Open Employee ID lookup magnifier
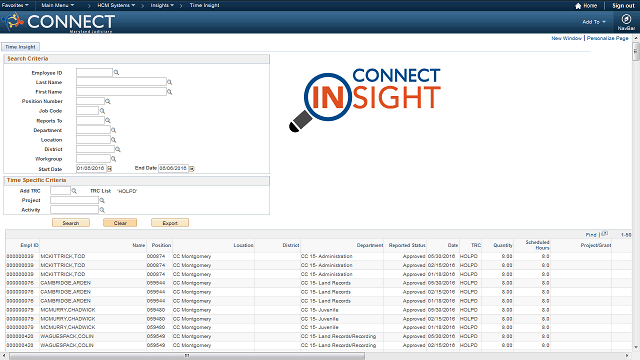The height and width of the screenshot is (360, 640). (x=116, y=73)
